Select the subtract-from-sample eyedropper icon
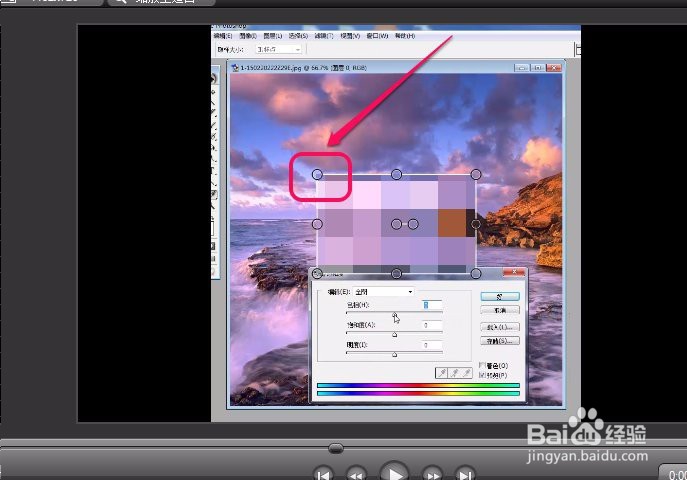This screenshot has height=480, width=687. tap(467, 373)
